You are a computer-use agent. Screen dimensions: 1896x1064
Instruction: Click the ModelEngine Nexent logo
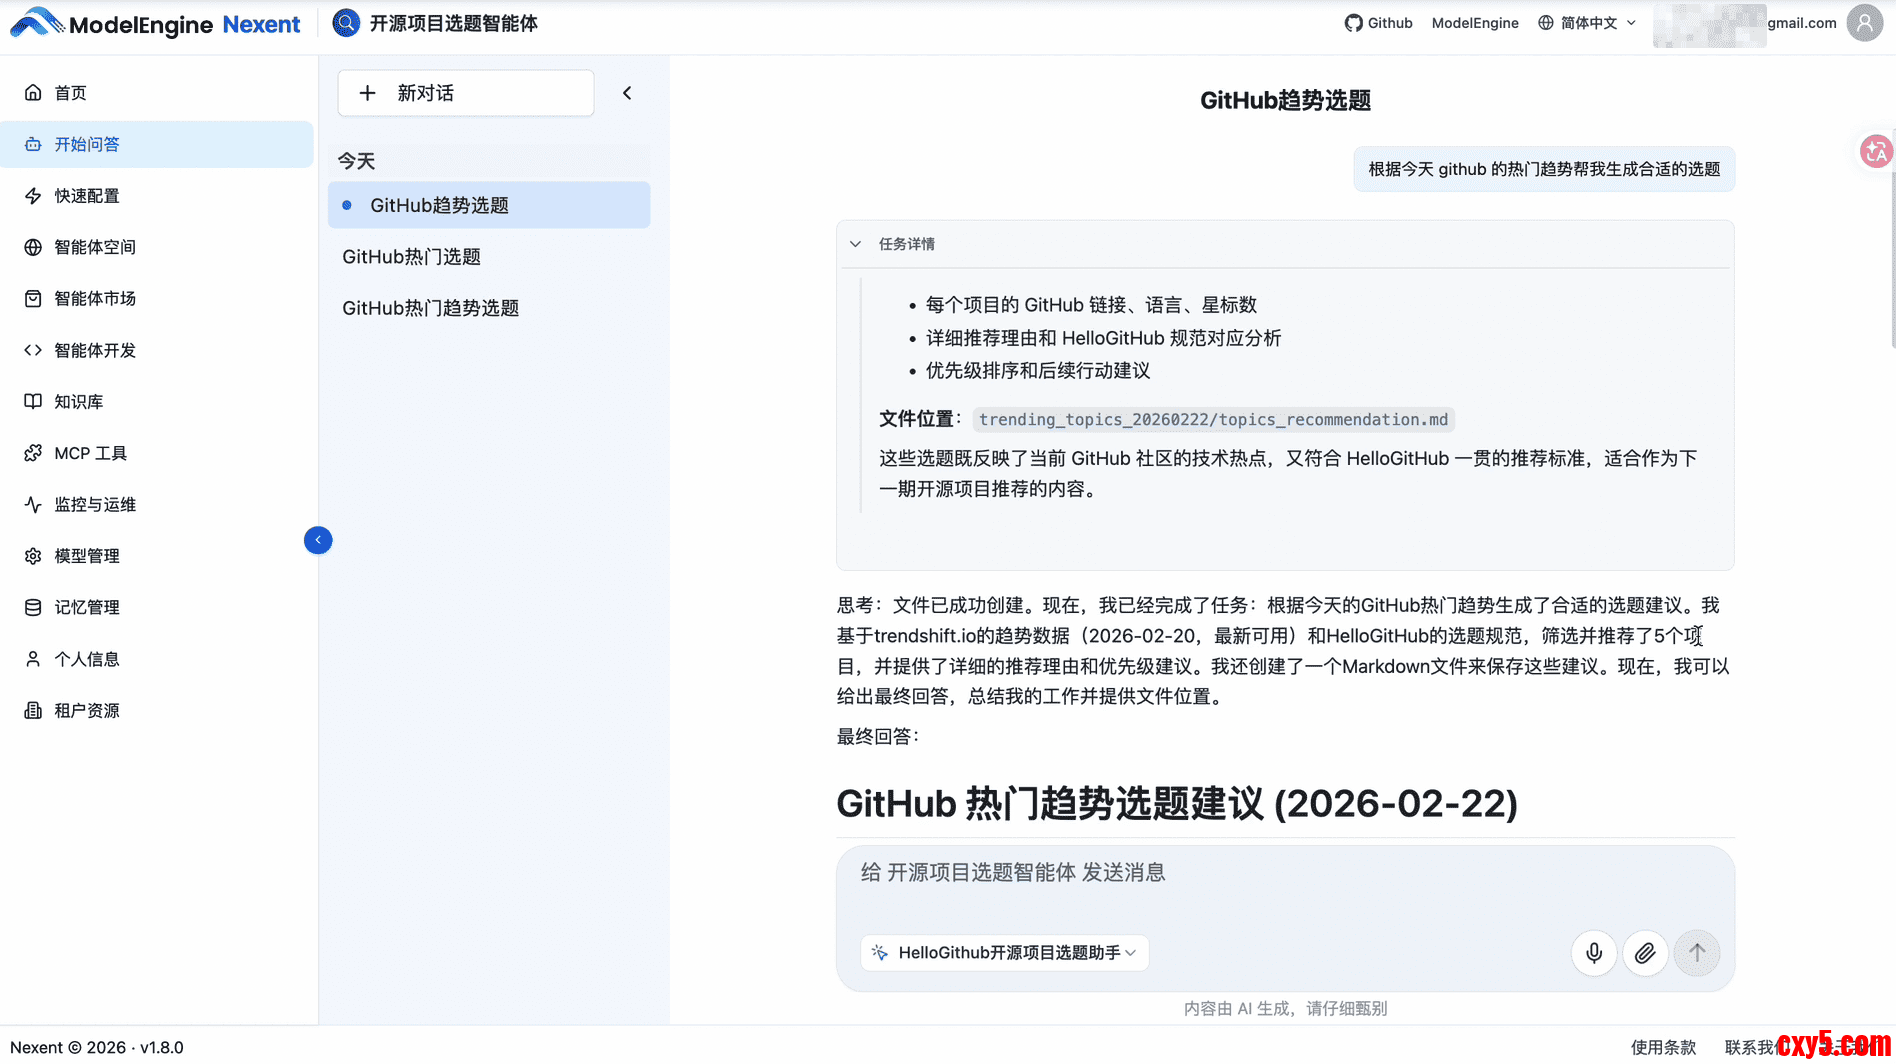[x=155, y=24]
